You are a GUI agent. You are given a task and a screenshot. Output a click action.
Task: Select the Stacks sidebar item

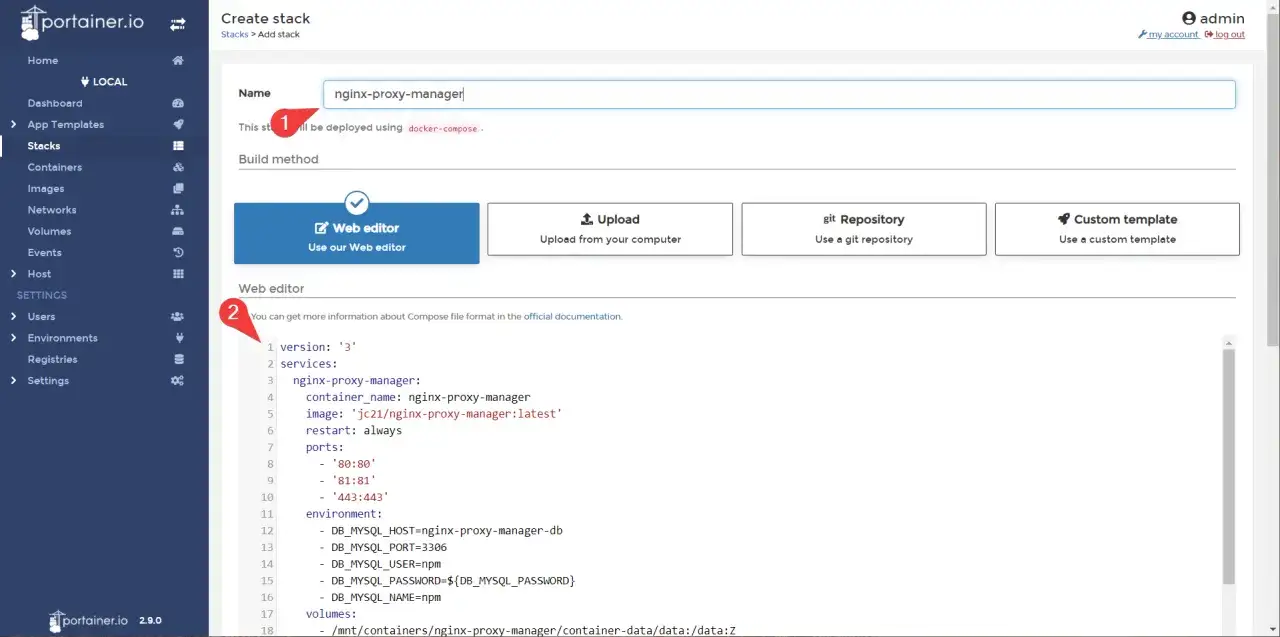[104, 146]
